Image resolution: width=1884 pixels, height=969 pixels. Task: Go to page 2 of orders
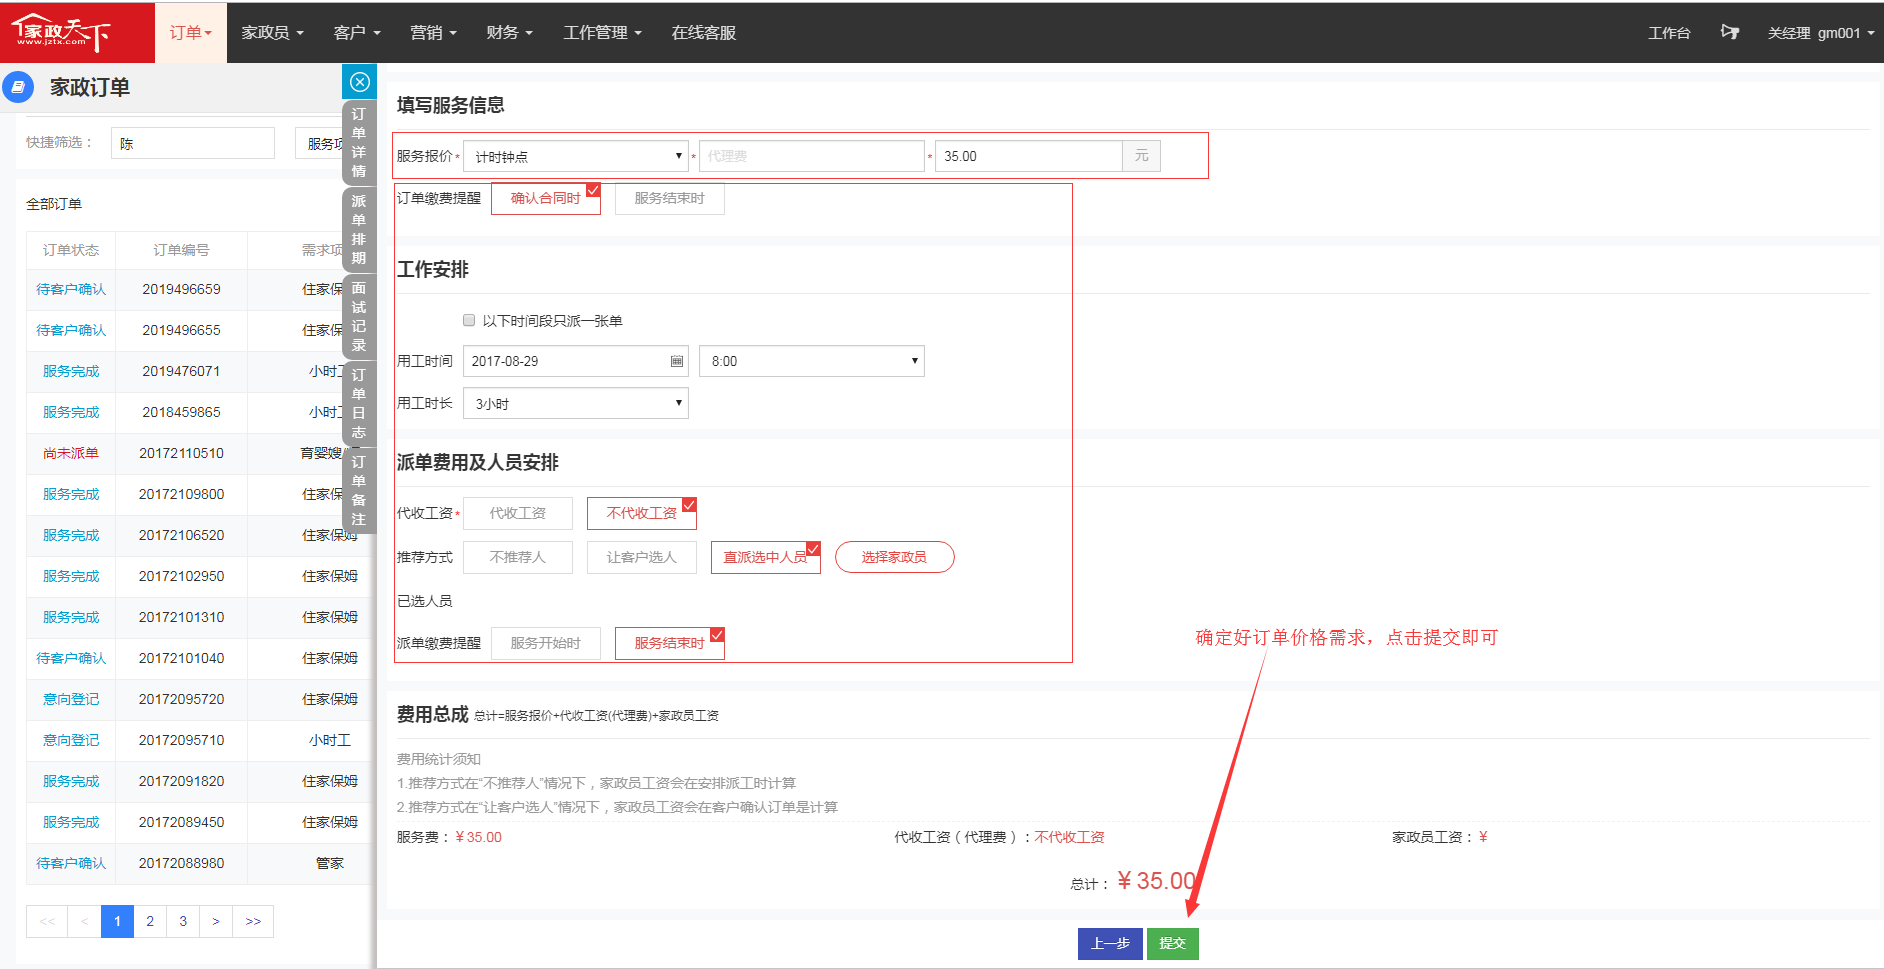click(150, 921)
